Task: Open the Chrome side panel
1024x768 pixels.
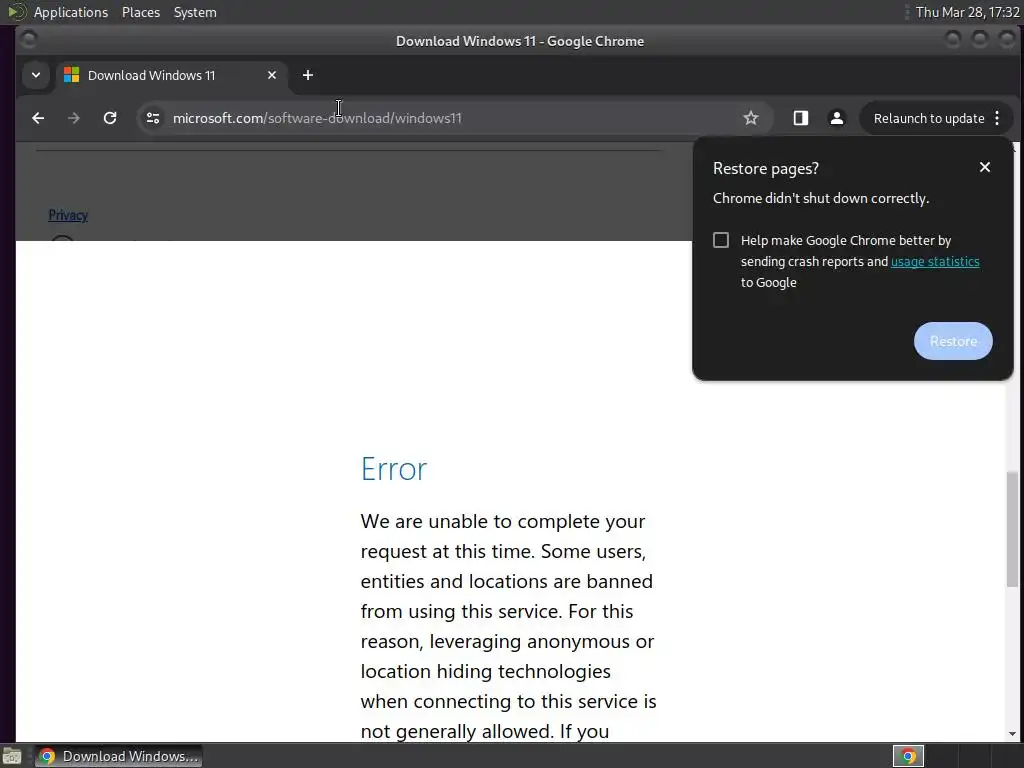Action: coord(801,118)
